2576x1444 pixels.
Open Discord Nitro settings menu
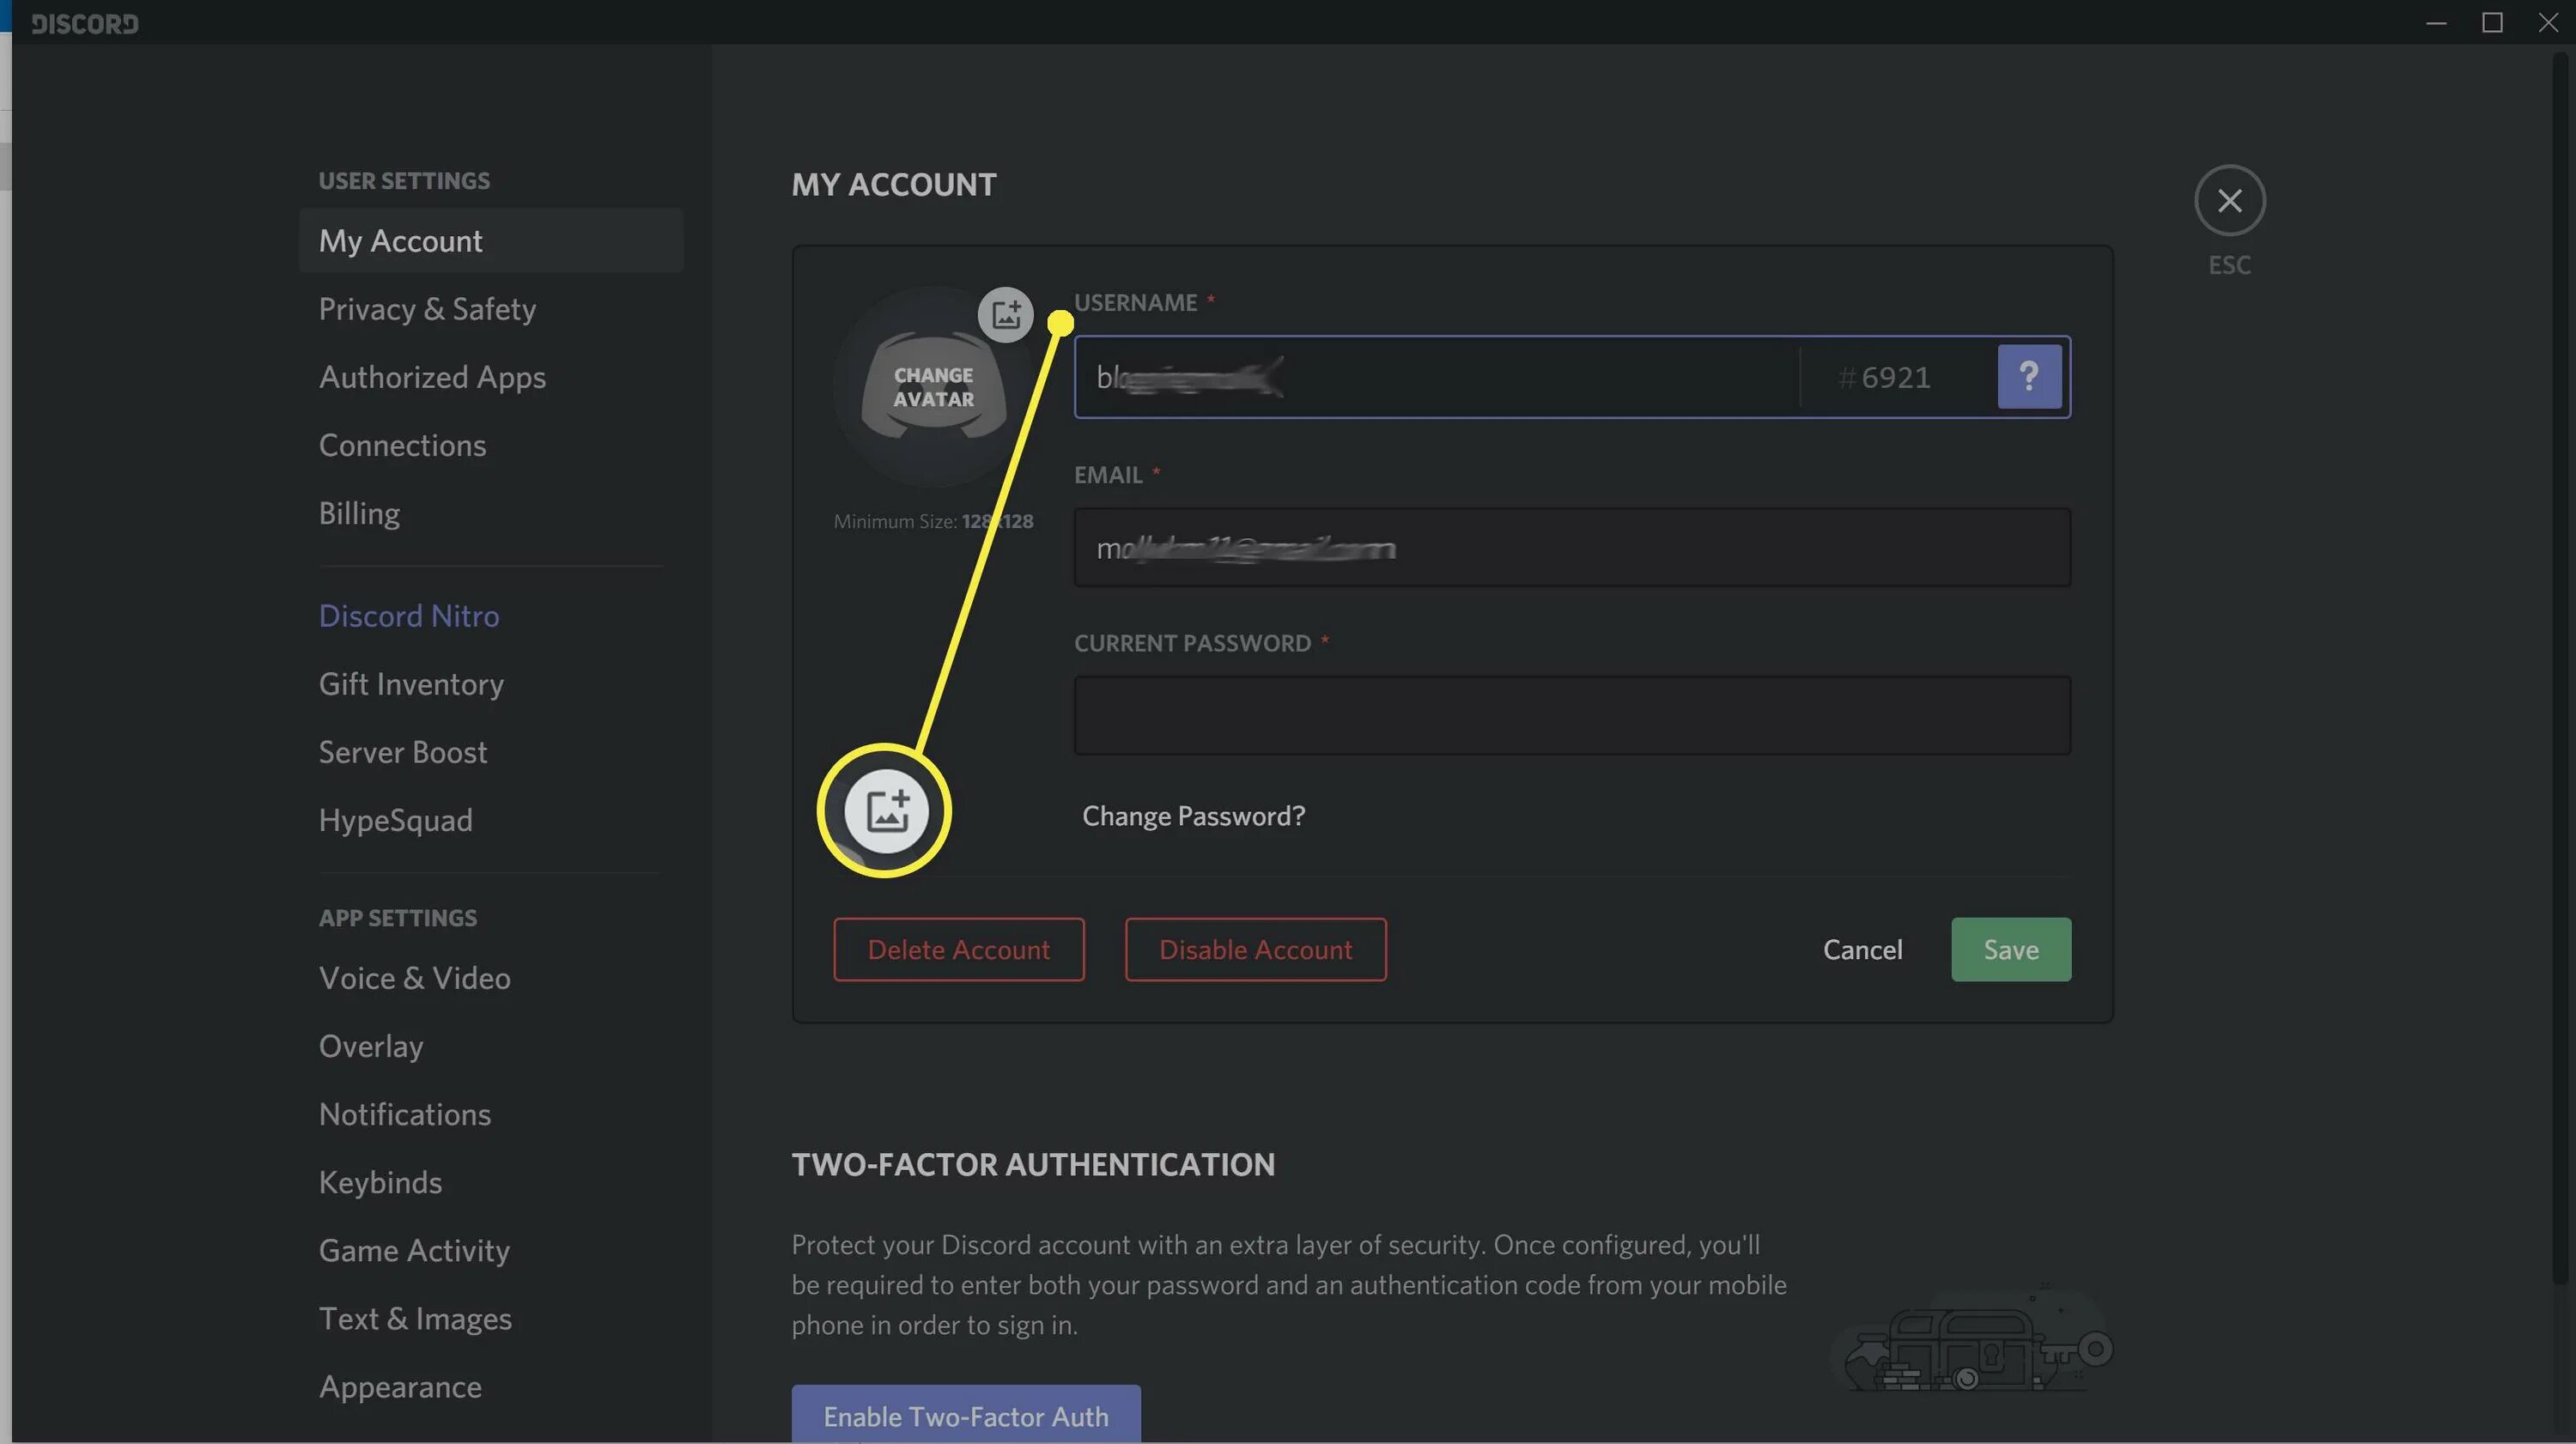pos(409,616)
